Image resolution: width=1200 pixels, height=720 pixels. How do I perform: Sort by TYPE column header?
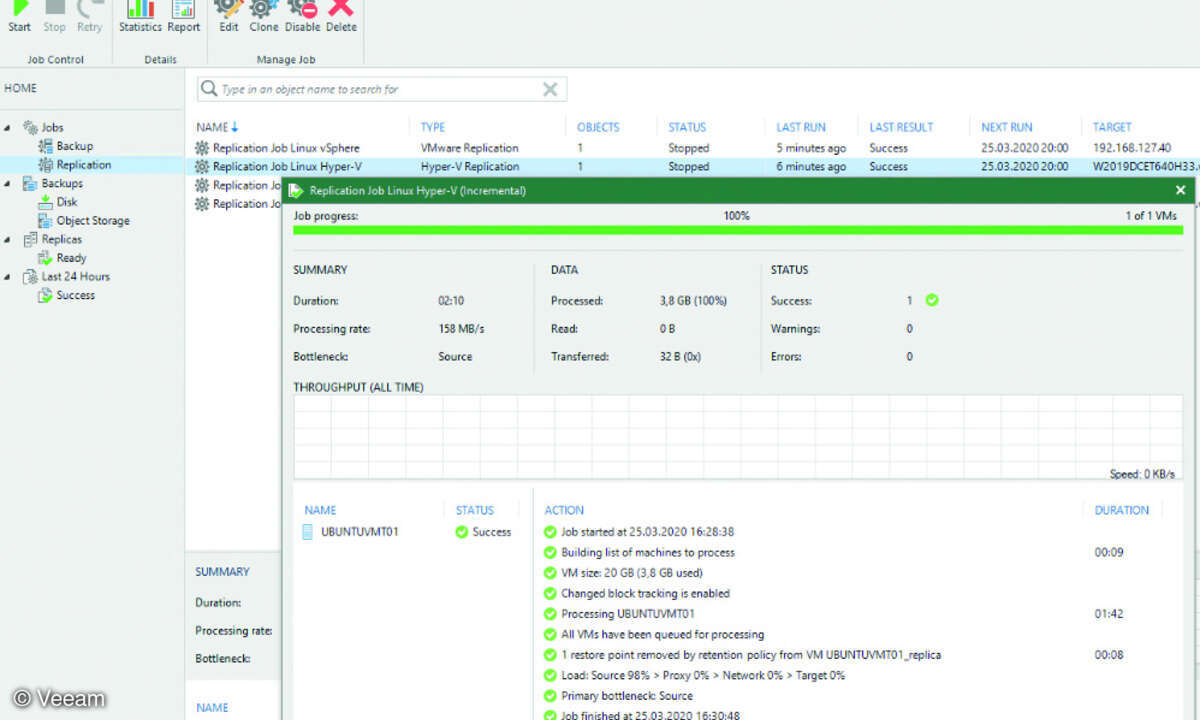[433, 127]
